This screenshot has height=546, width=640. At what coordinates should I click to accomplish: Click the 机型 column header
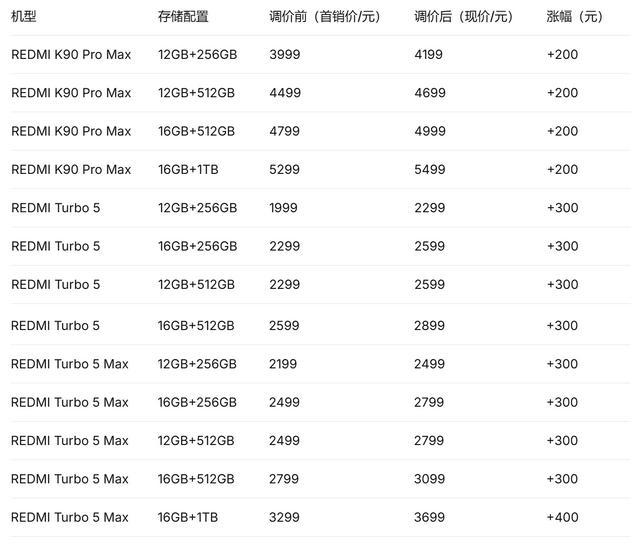24,17
